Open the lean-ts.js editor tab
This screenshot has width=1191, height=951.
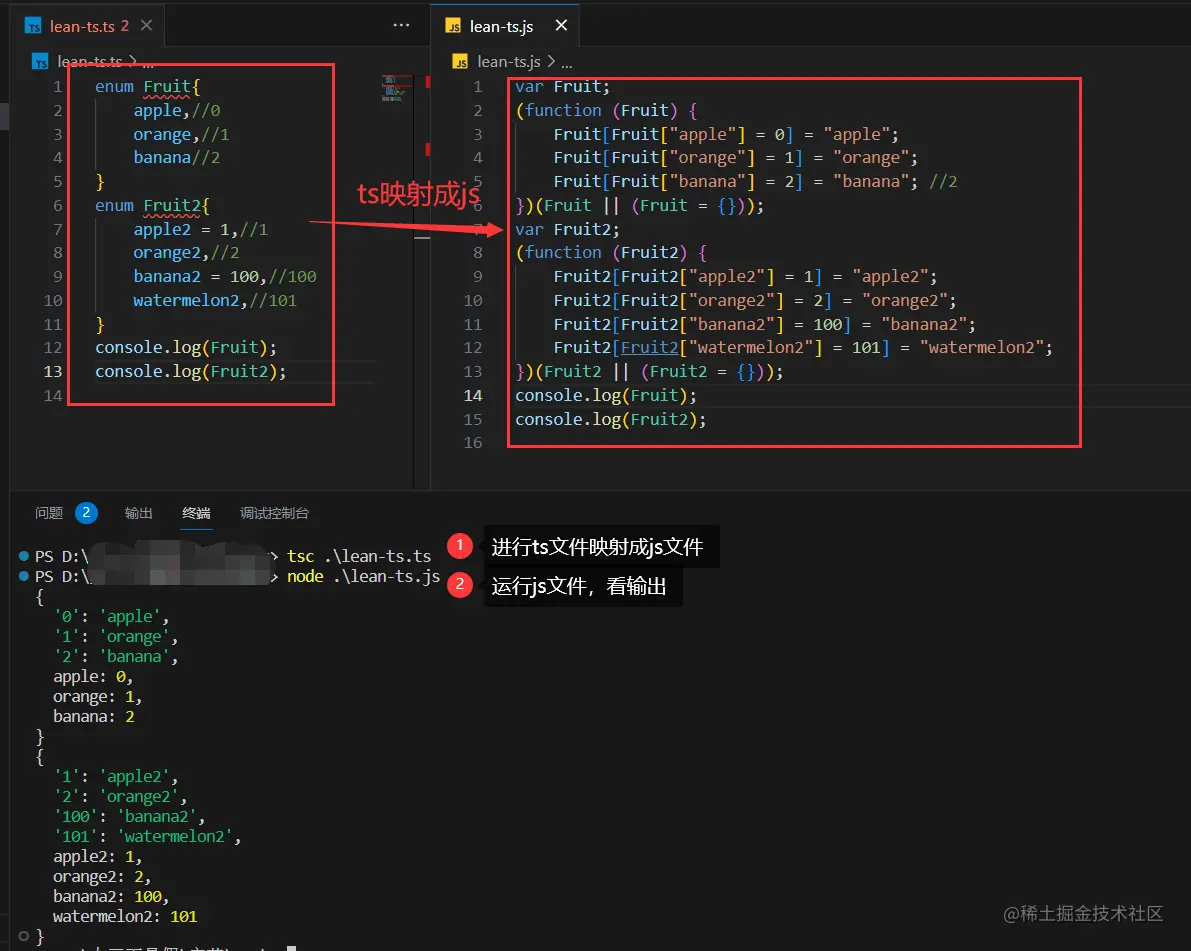501,26
